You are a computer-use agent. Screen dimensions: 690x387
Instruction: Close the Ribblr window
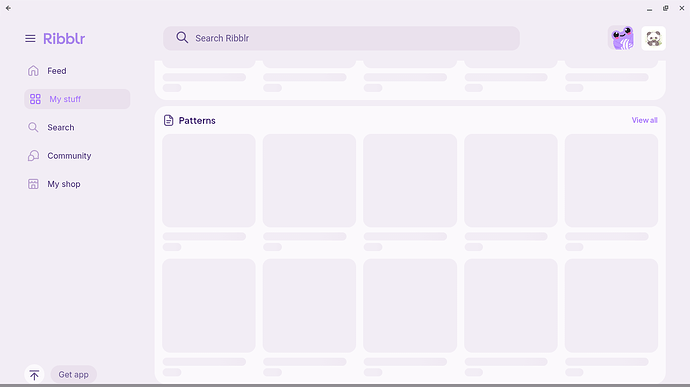point(682,8)
